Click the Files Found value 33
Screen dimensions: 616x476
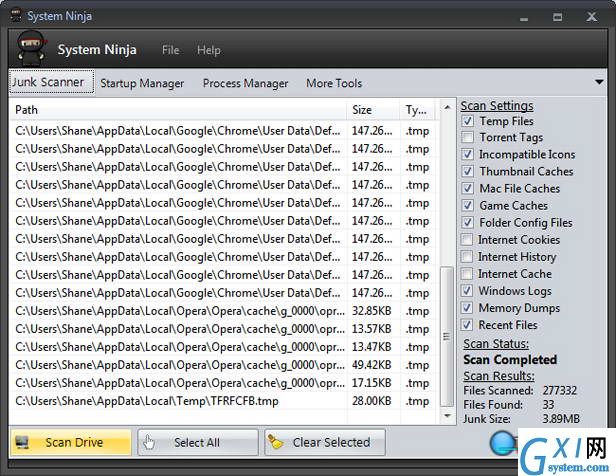548,405
